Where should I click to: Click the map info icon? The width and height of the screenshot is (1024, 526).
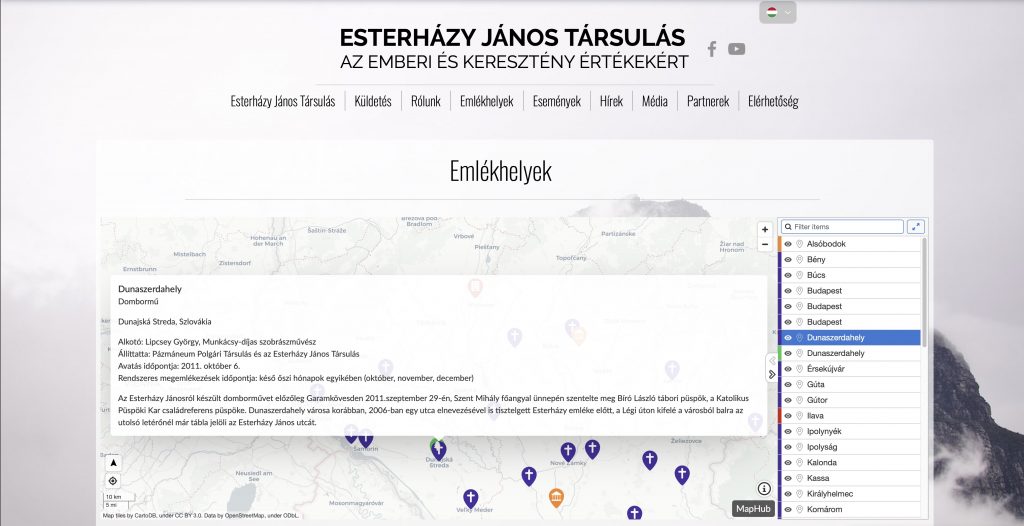point(764,489)
